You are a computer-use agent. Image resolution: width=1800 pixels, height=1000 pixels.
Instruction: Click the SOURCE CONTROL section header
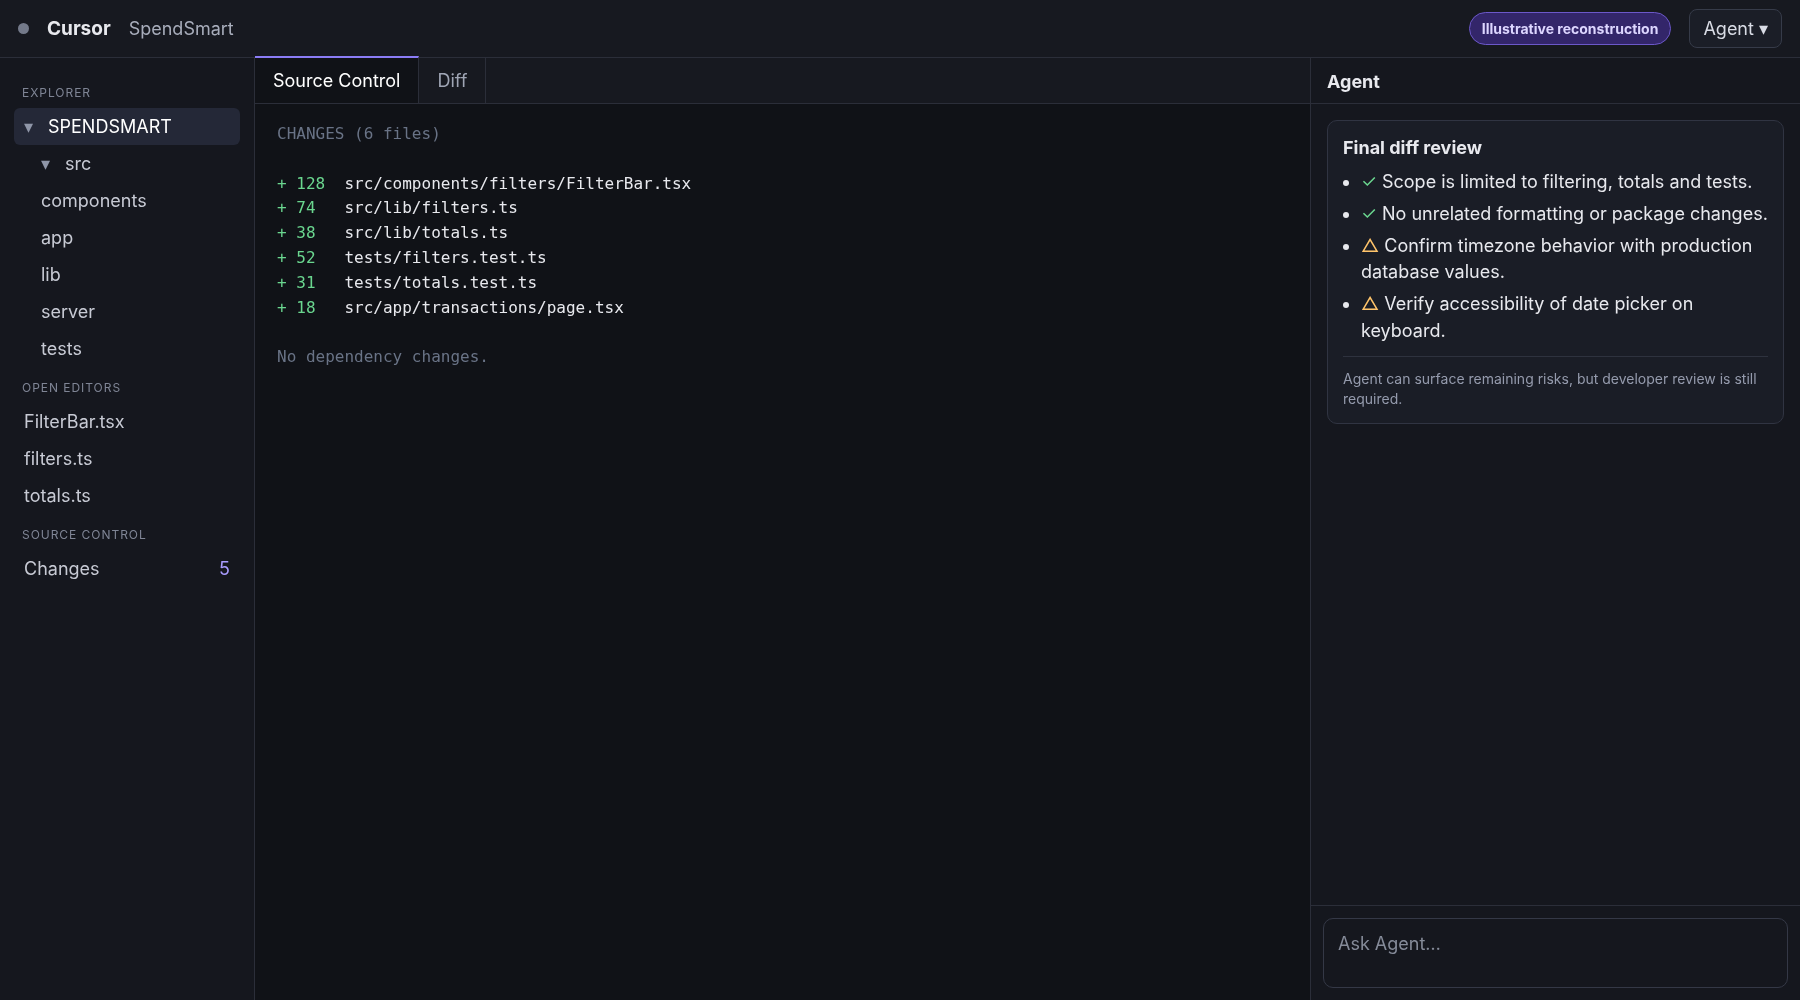84,535
